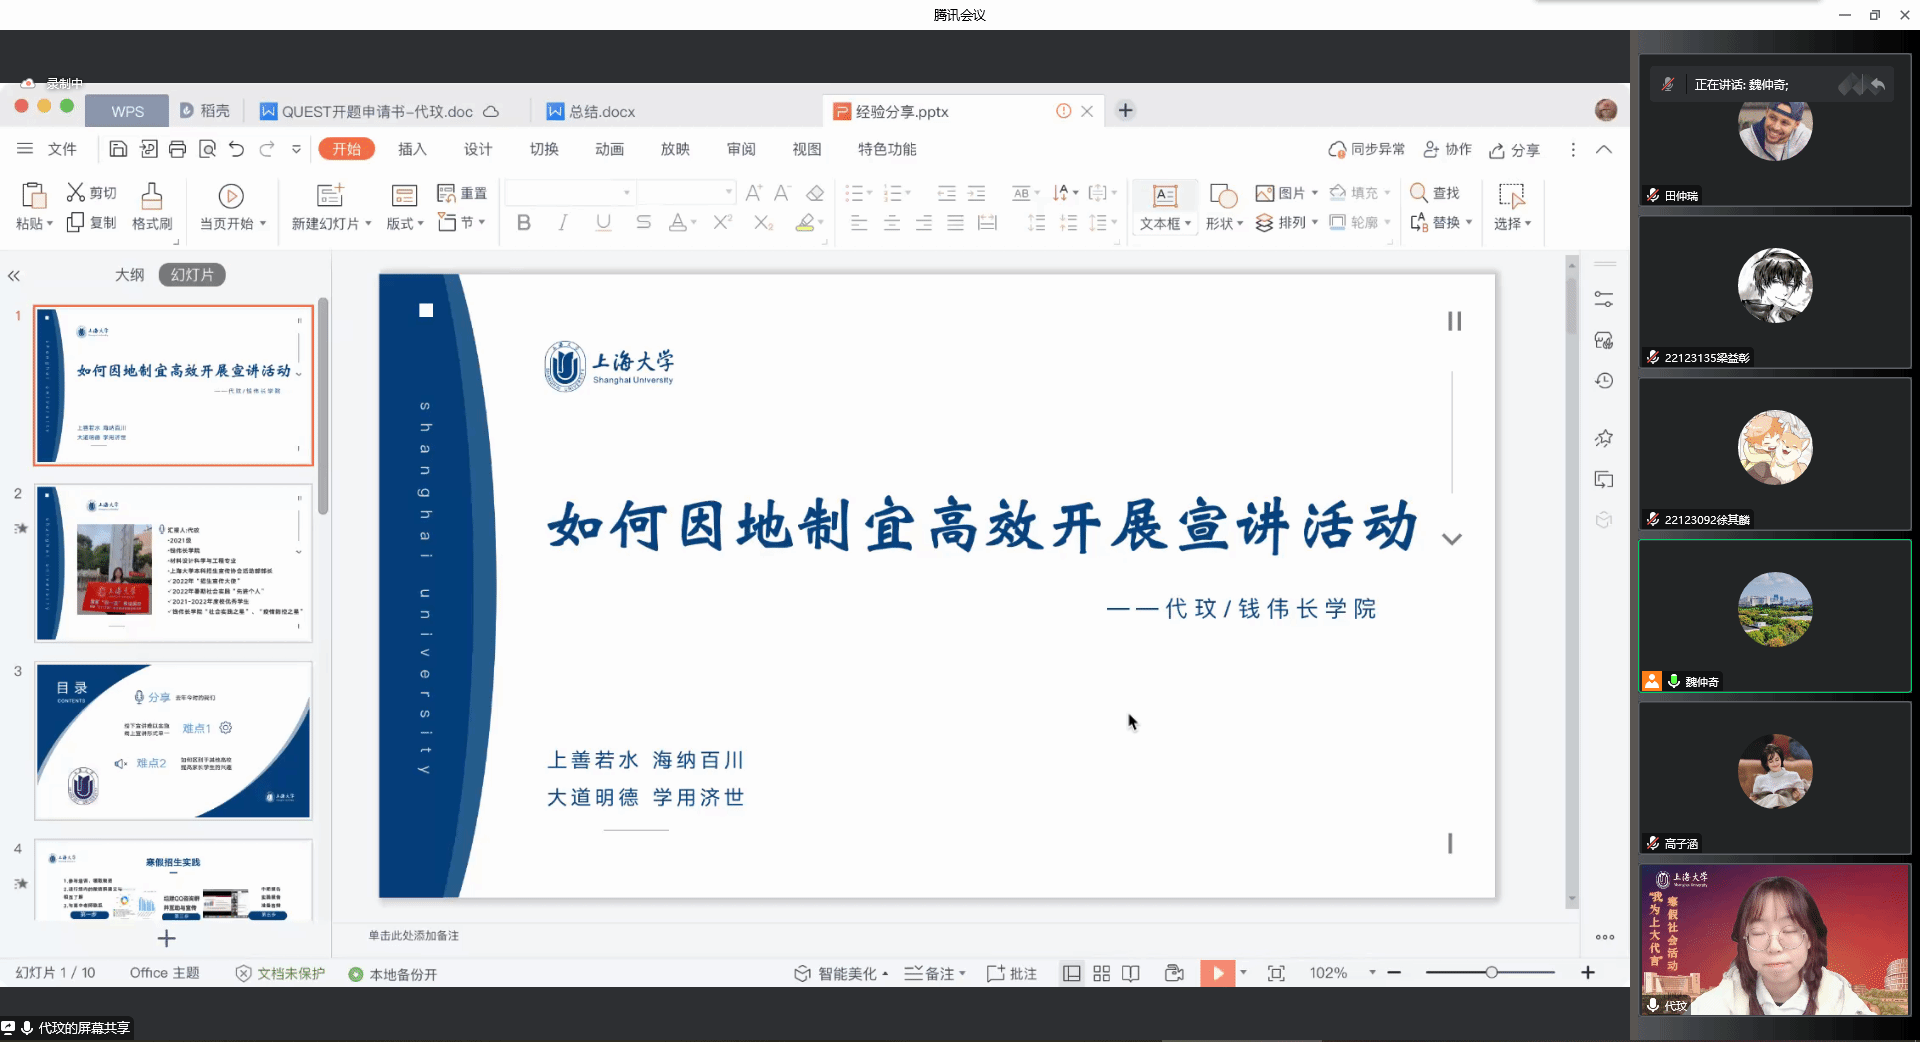The image size is (1920, 1042).
Task: Click the zoom slider handle
Action: pos(1491,972)
